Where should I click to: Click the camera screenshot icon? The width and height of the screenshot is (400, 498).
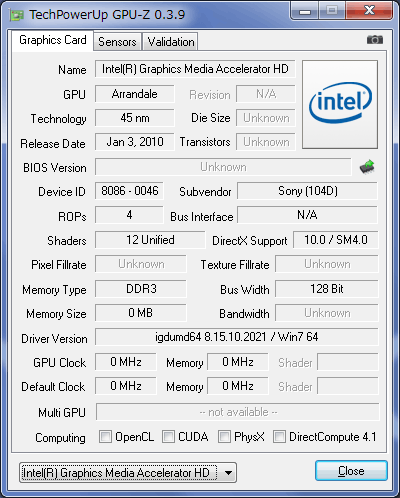tap(375, 40)
